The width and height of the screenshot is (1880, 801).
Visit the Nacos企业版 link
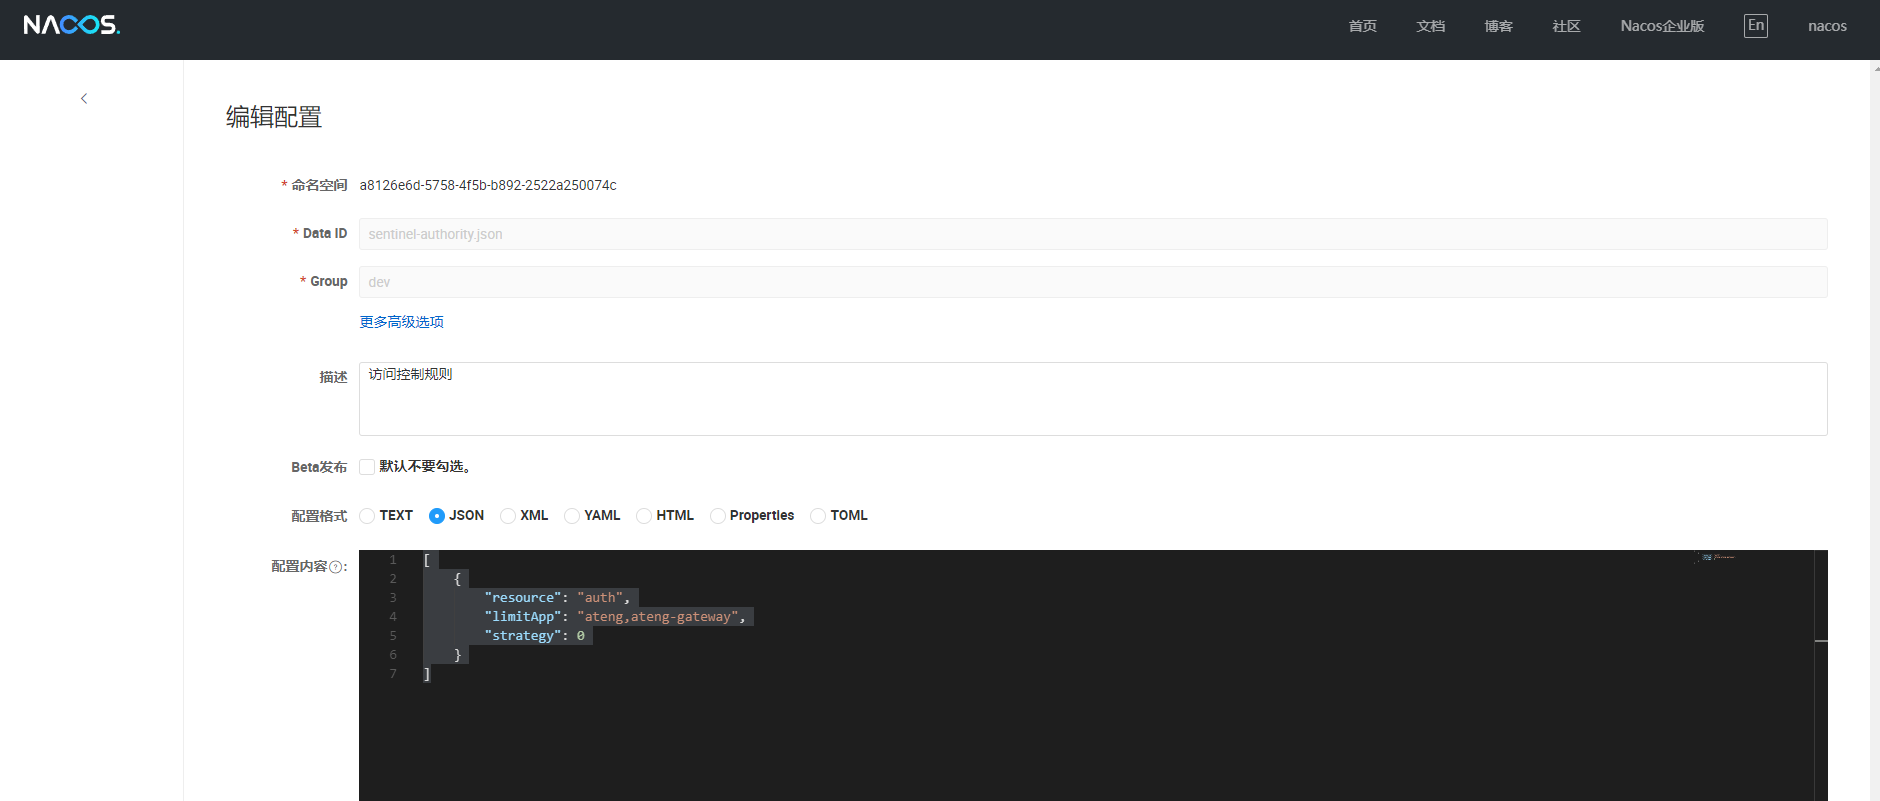[1662, 26]
